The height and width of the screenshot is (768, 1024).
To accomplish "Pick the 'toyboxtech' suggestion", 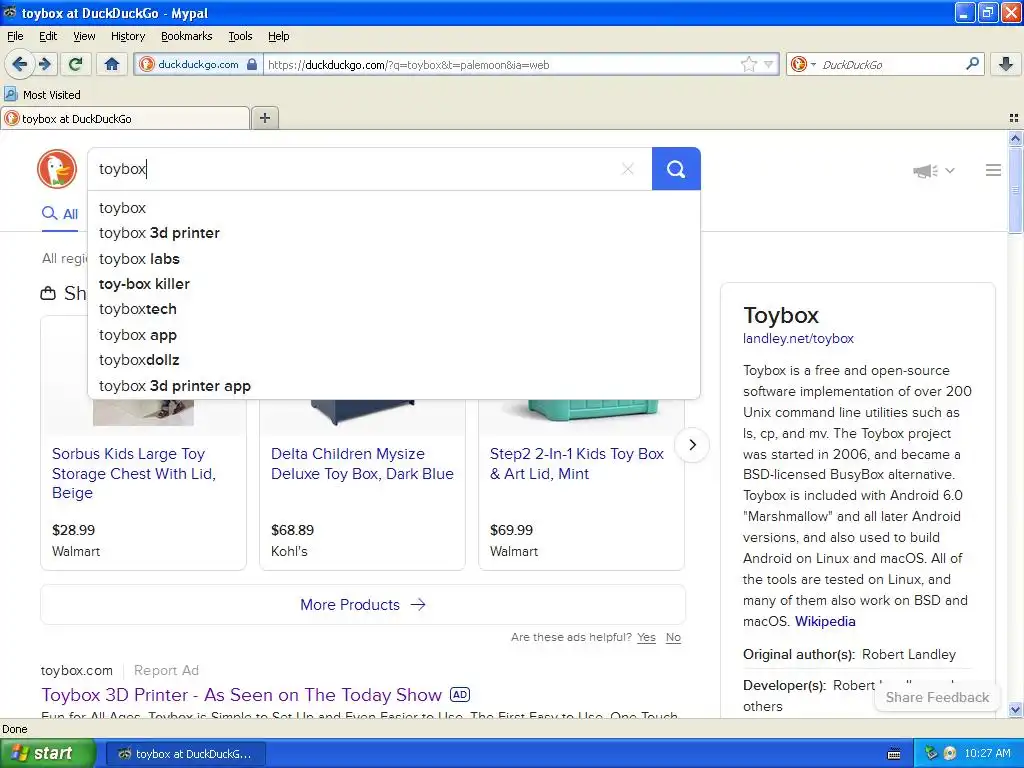I will [x=394, y=309].
